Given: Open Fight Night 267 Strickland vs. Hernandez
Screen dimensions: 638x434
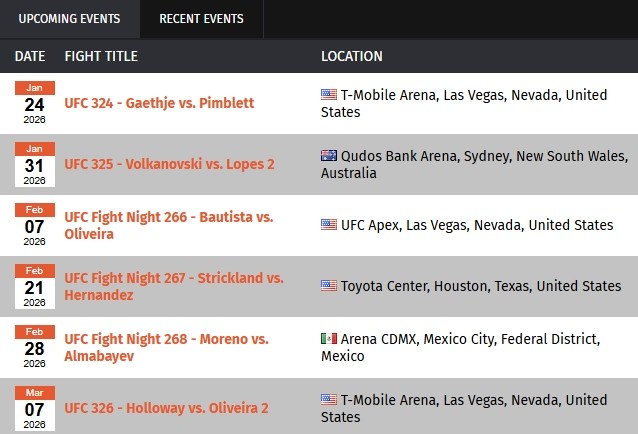Looking at the screenshot, I should [173, 286].
